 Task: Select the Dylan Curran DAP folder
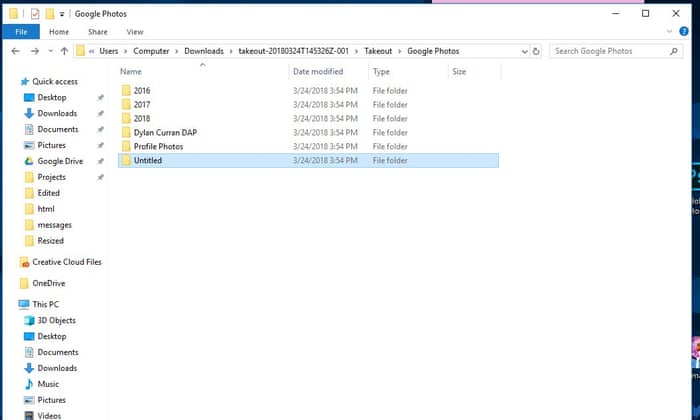pyautogui.click(x=166, y=132)
